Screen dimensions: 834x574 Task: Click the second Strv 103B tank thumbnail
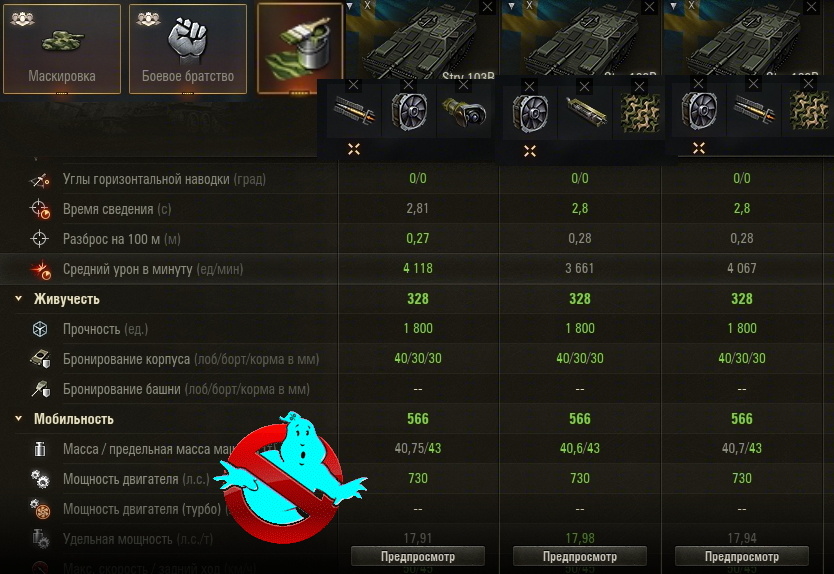(x=580, y=38)
